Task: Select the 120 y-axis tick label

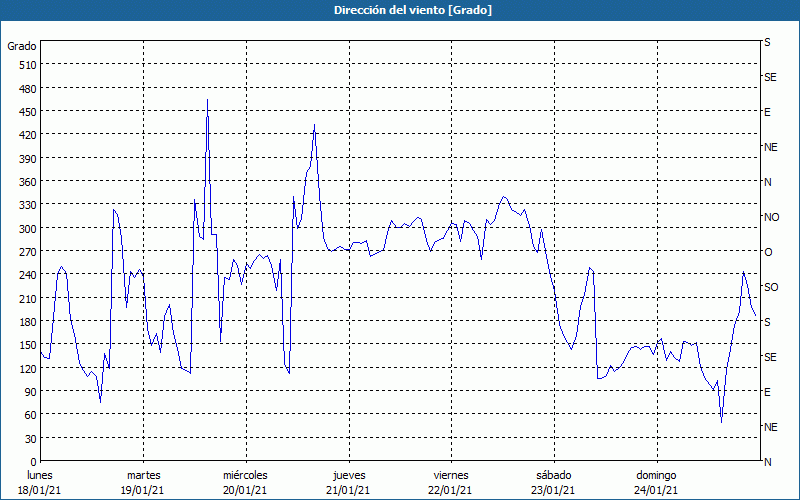Action: (x=27, y=368)
